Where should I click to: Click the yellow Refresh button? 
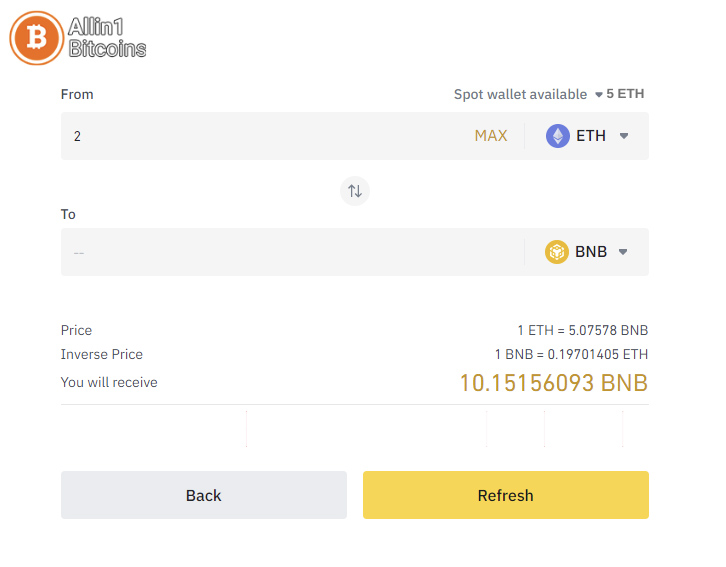tap(506, 495)
